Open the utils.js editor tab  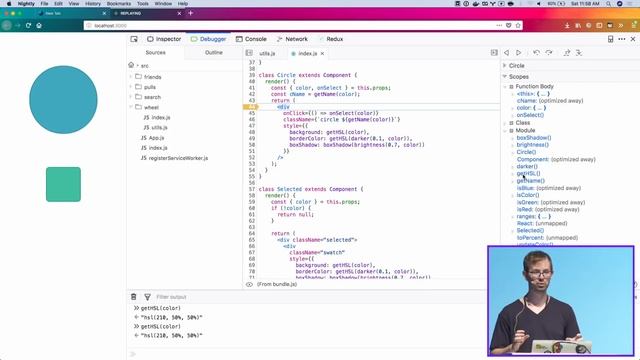click(267, 53)
